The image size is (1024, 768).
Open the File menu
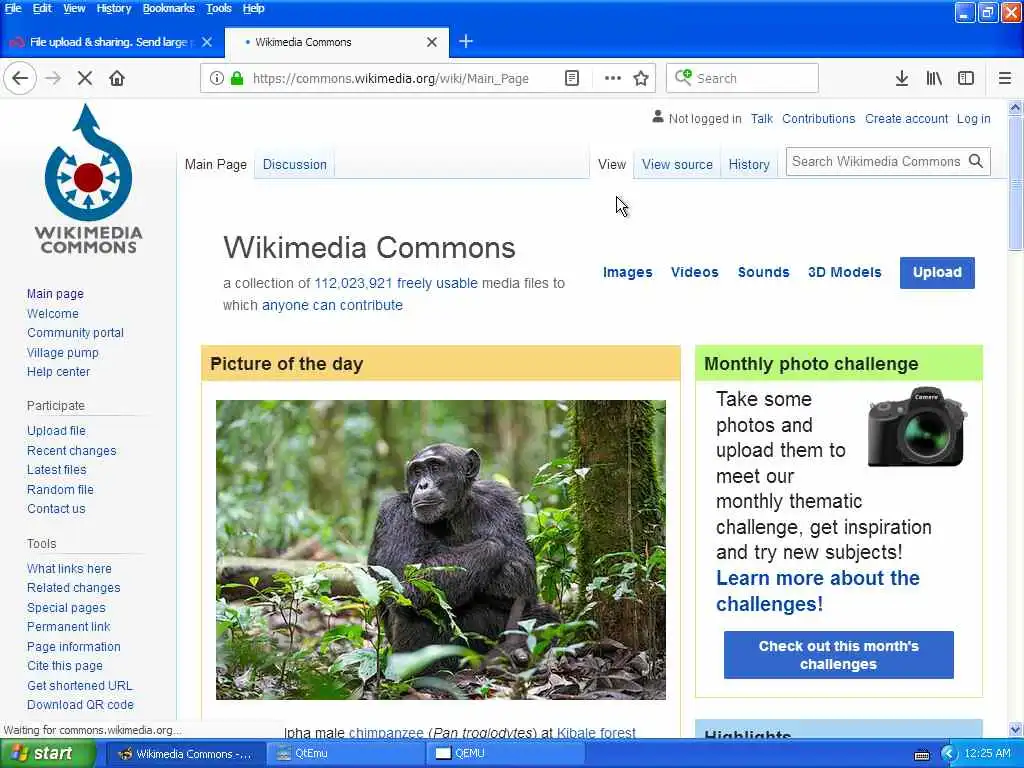click(13, 8)
